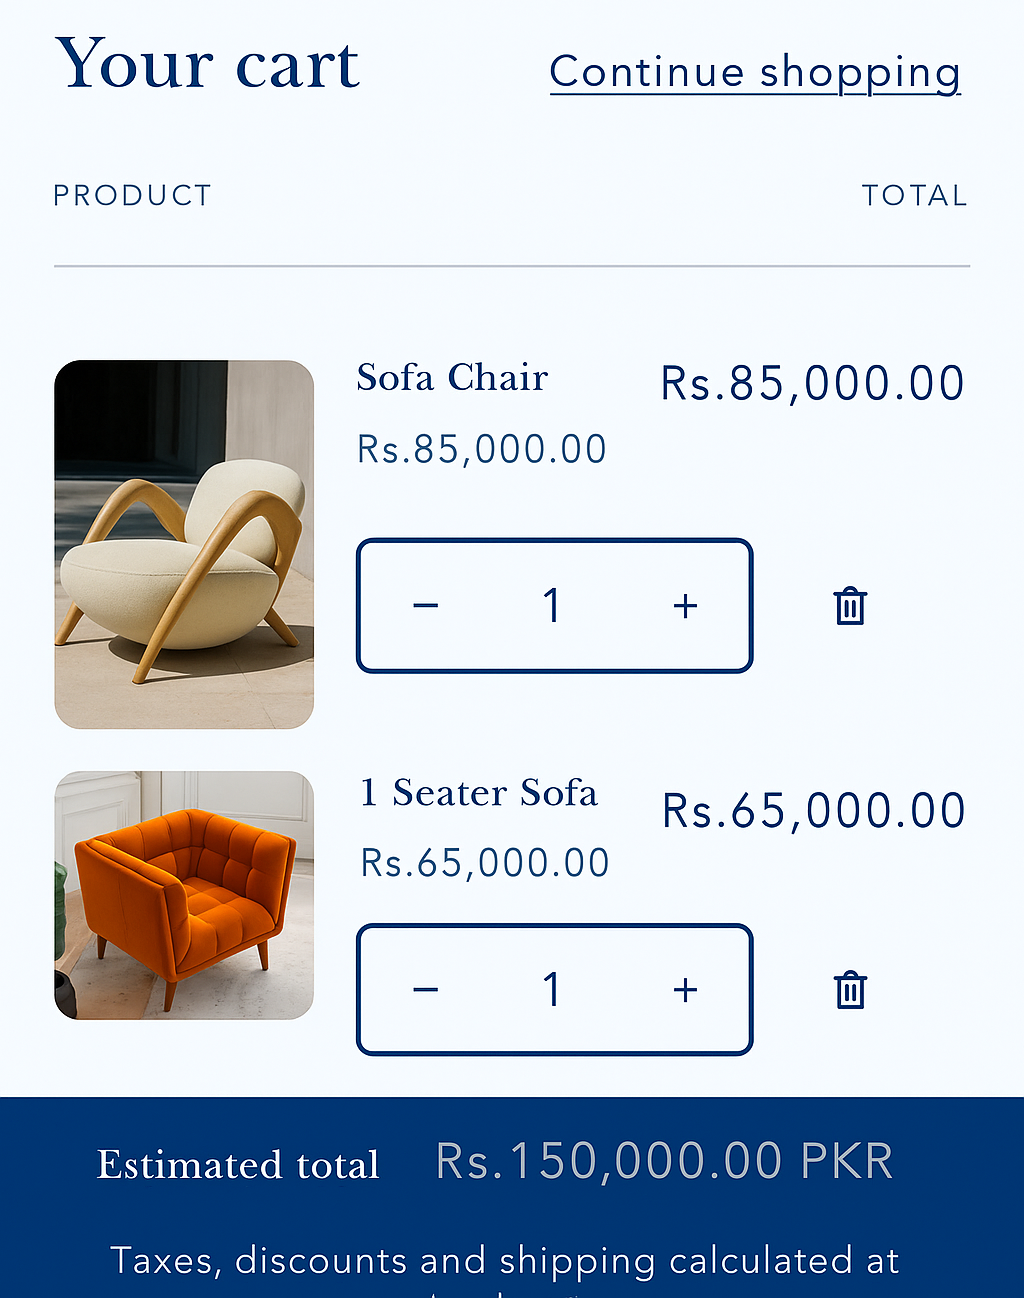Click the Rs.150,000.00 PKR estimated total
The width and height of the screenshot is (1024, 1298).
[x=664, y=1162]
